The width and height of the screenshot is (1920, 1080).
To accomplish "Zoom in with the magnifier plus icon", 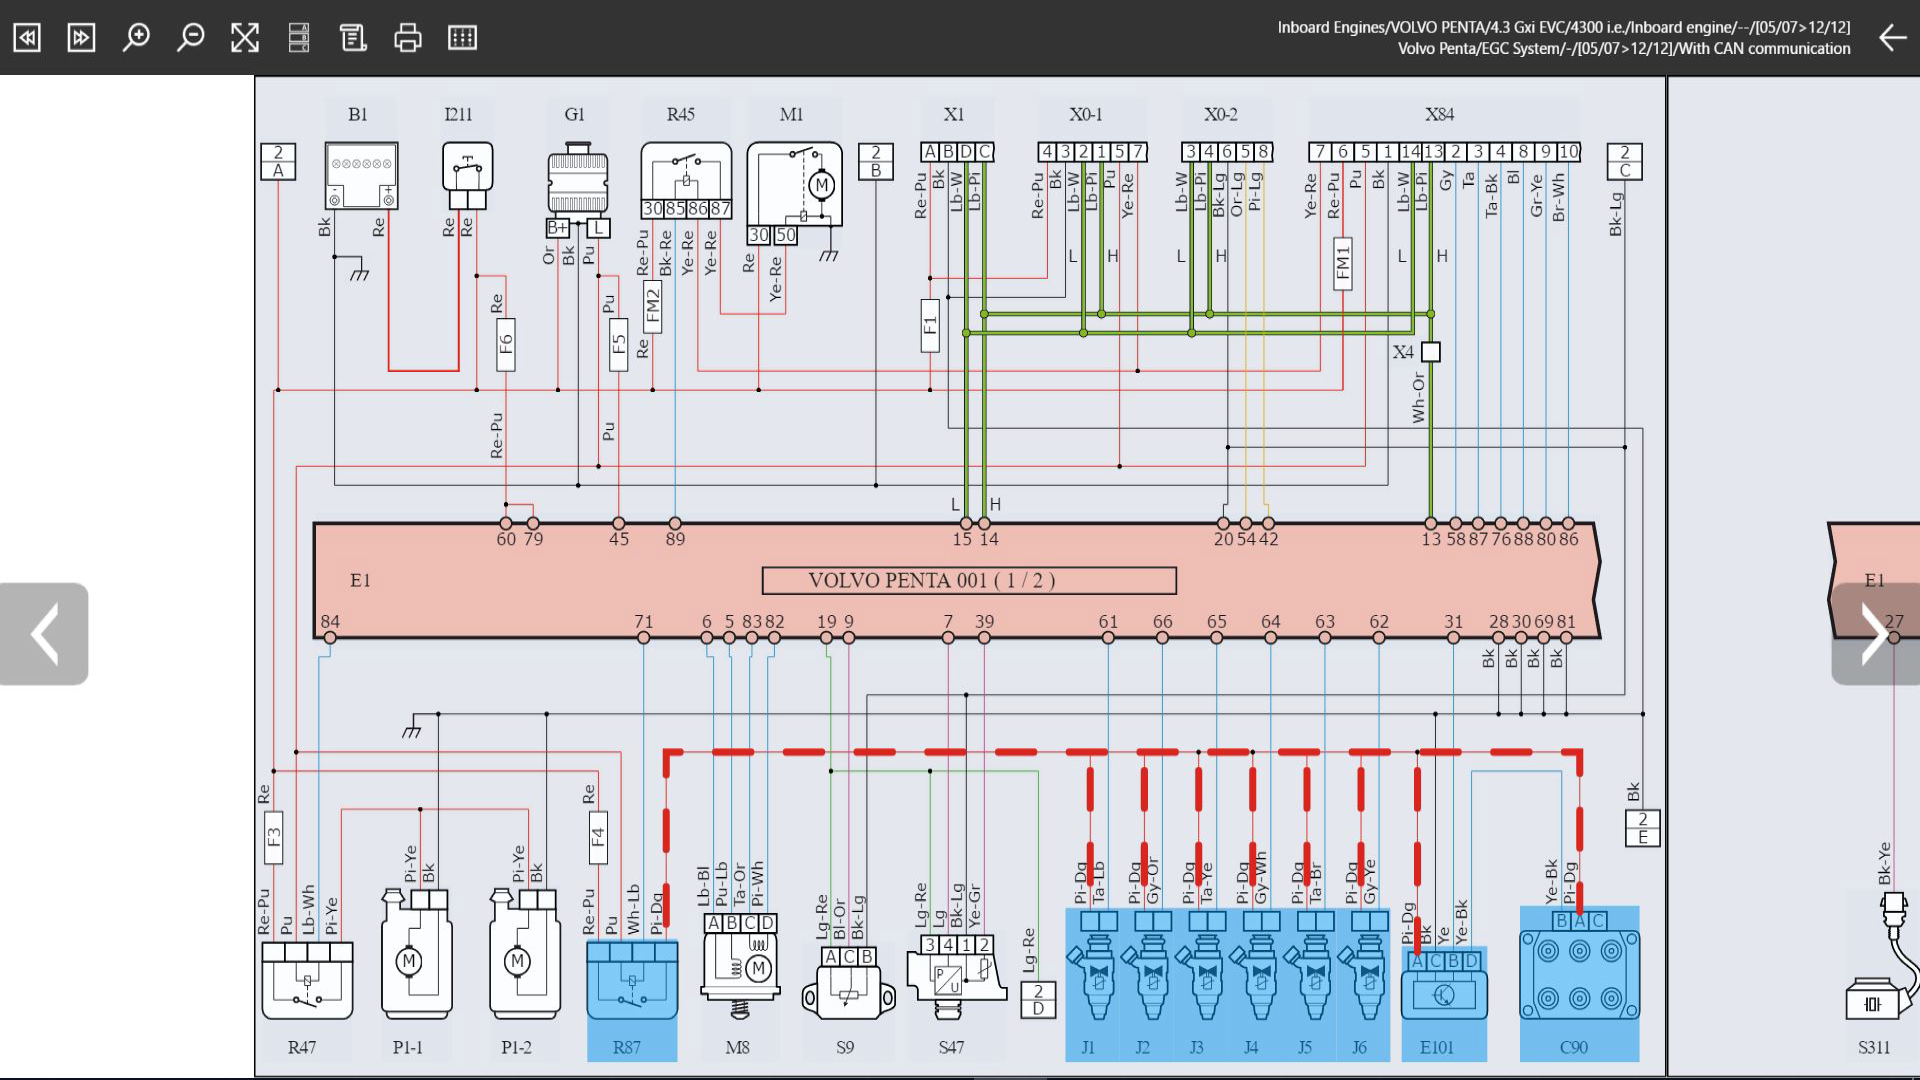I will click(136, 38).
